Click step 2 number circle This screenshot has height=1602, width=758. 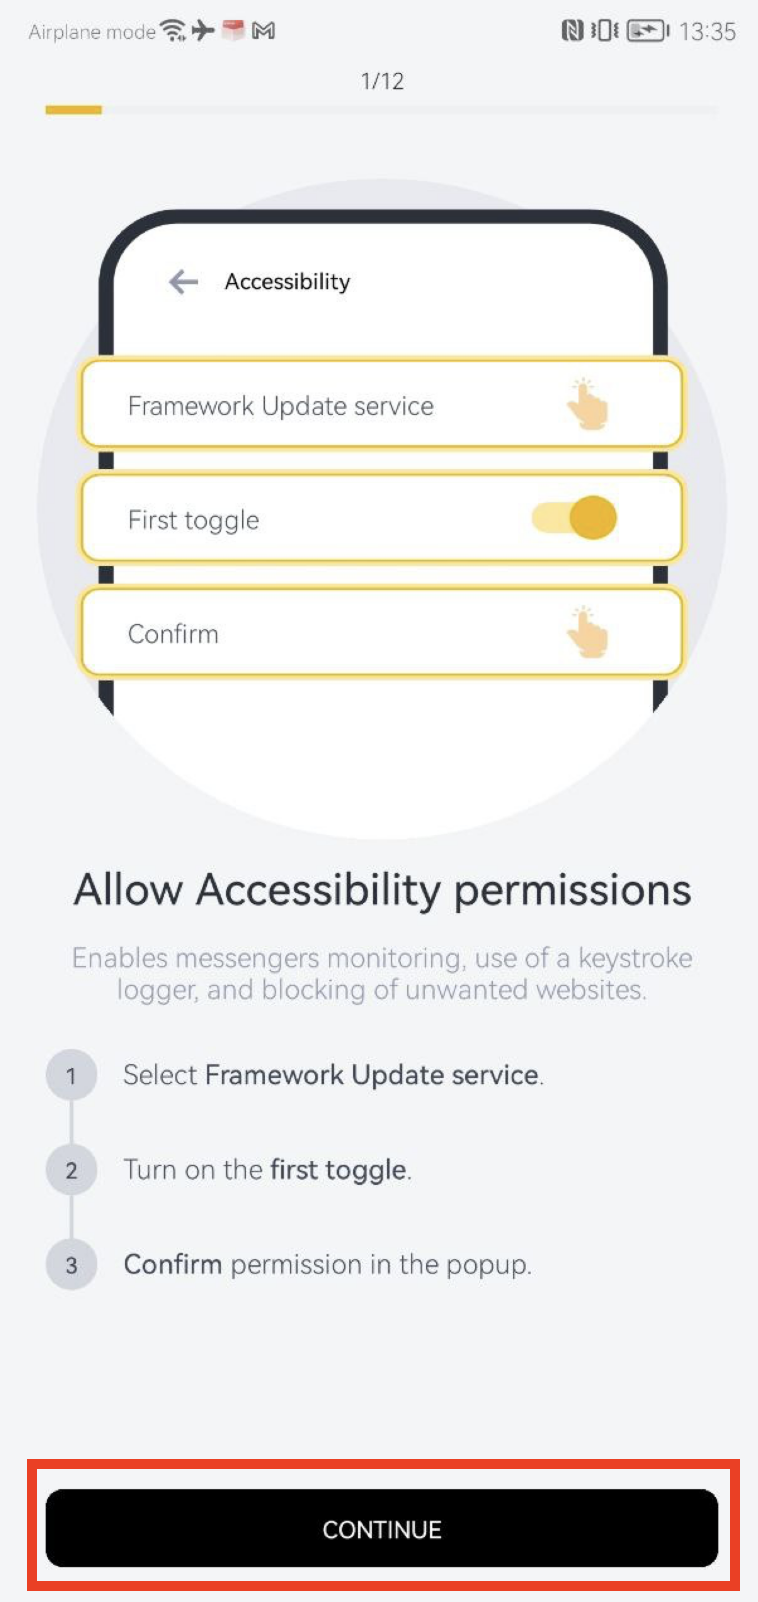coord(71,1170)
